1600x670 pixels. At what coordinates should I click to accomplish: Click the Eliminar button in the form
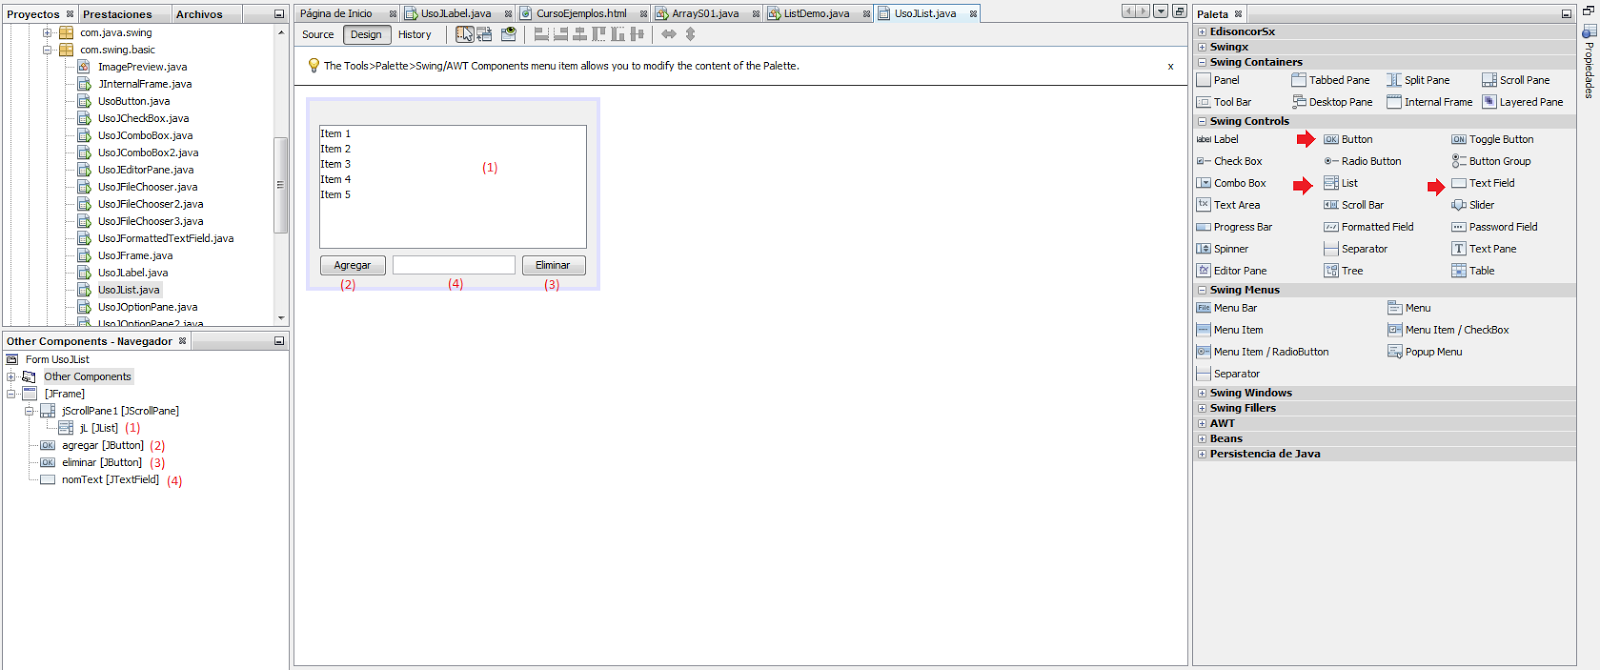coord(553,265)
